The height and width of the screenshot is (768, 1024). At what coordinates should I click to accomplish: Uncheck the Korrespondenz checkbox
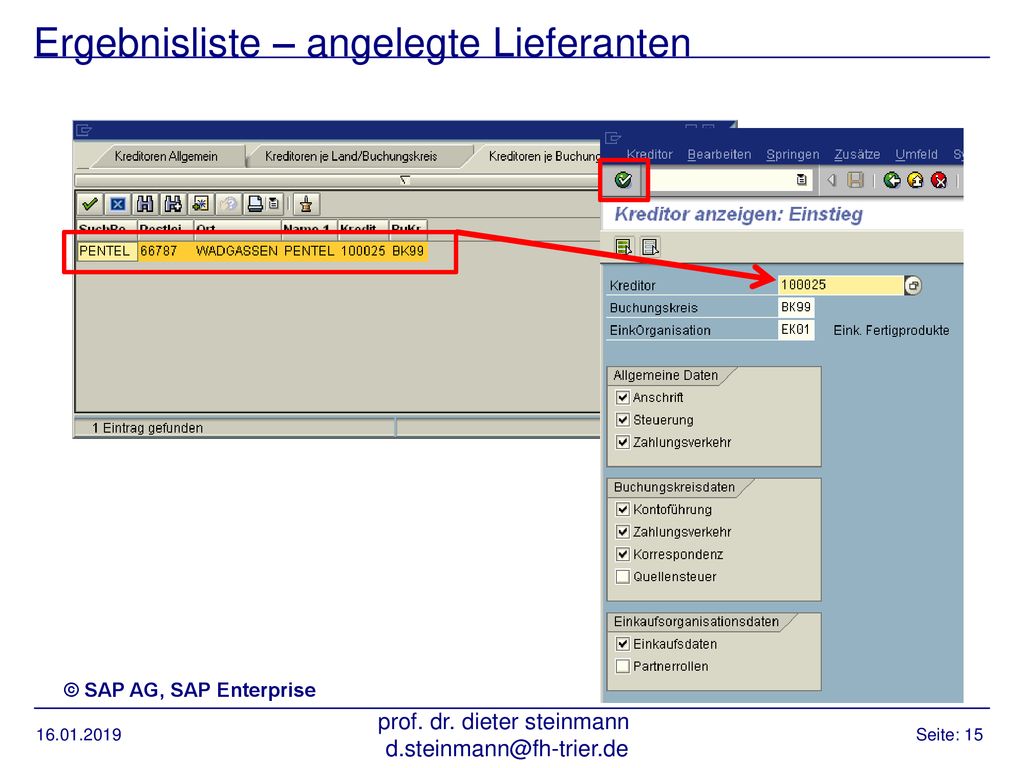click(623, 554)
